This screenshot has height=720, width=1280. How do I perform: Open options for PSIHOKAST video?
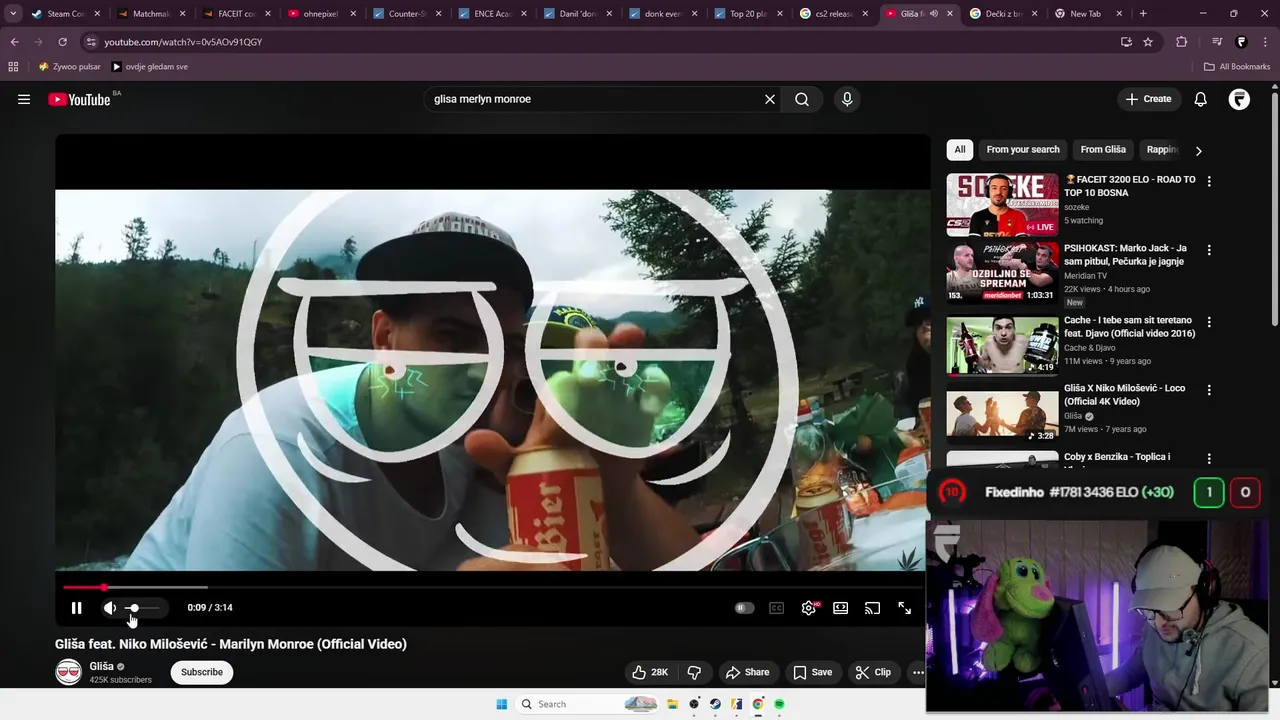1209,250
